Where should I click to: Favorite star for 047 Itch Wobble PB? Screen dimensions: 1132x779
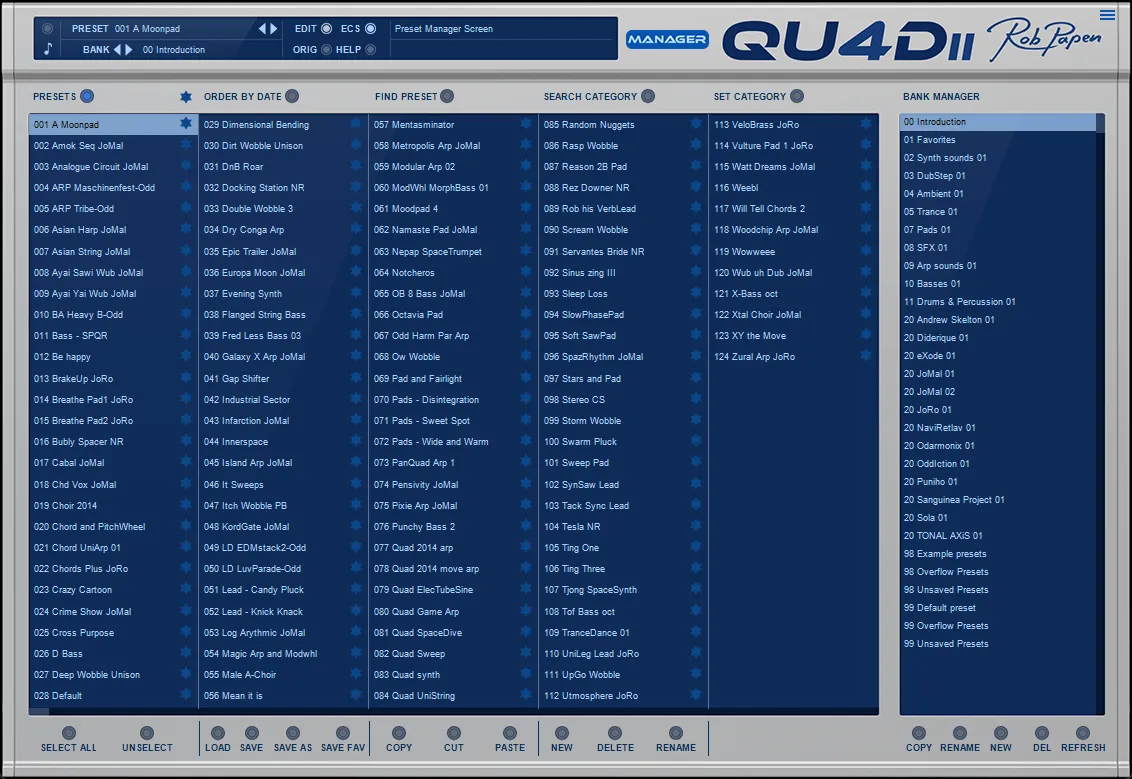355,504
